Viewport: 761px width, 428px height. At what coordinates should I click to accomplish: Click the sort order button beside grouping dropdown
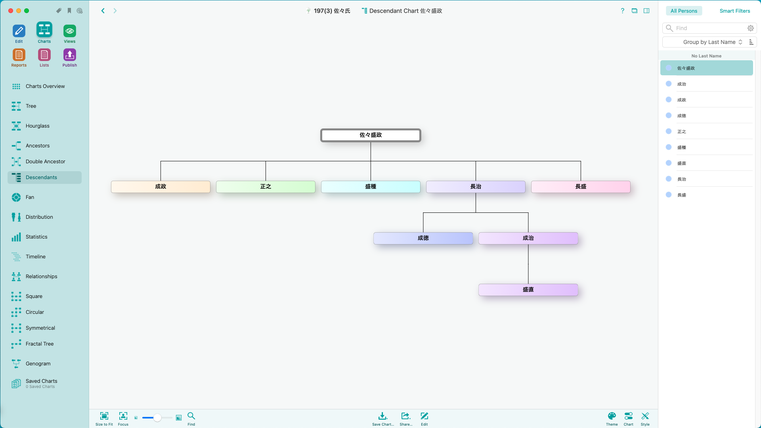(751, 42)
